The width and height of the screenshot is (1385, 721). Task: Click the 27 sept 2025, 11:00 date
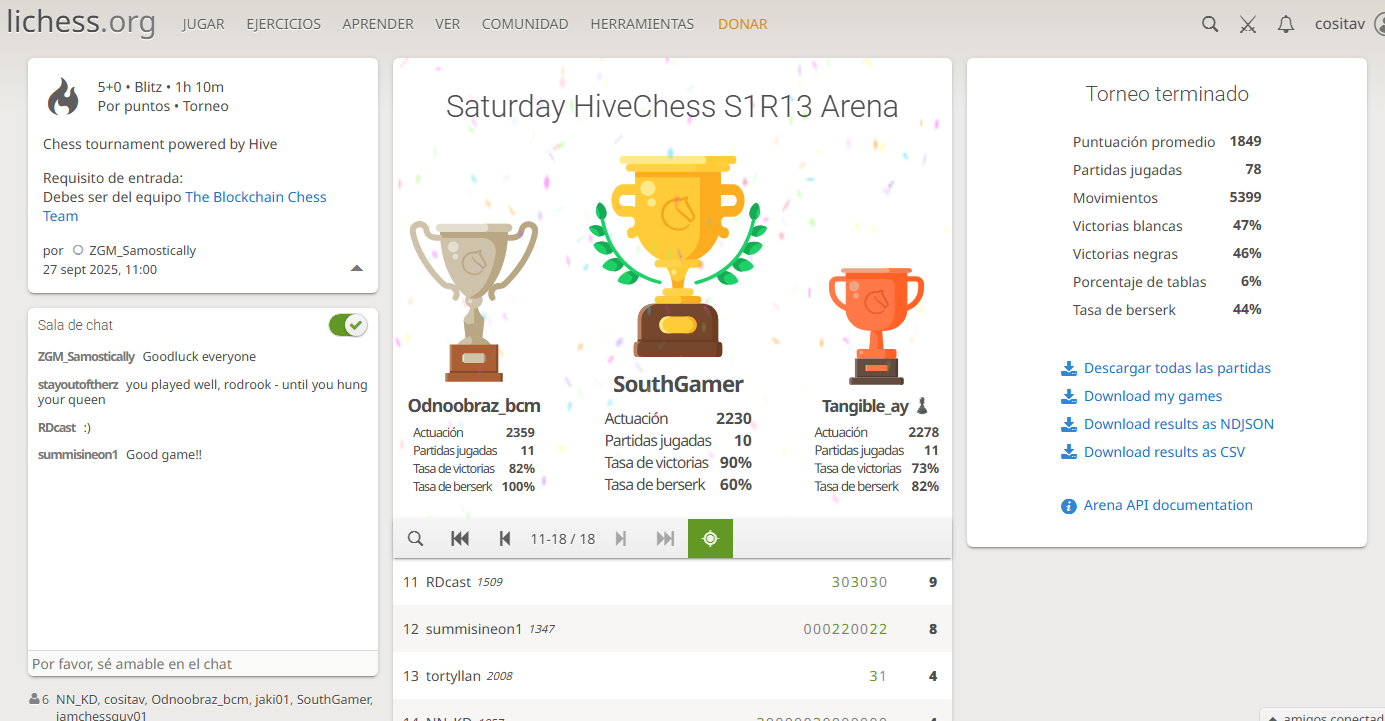click(100, 270)
